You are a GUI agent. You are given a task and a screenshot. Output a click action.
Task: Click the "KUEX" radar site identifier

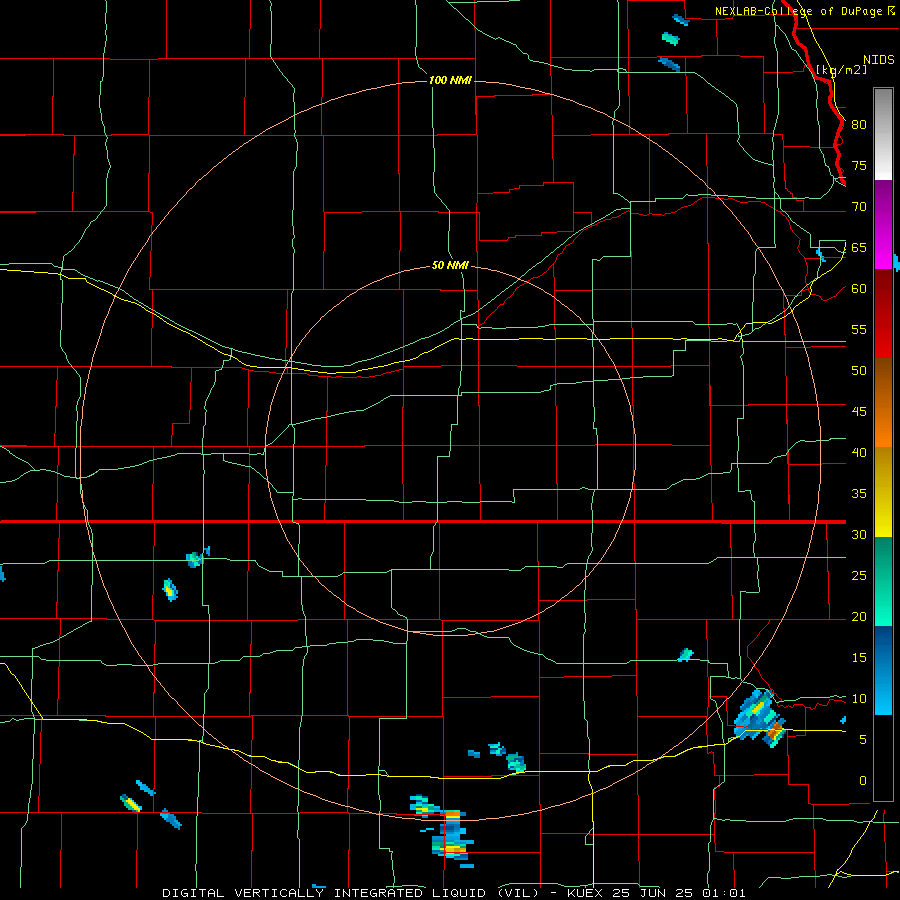point(586,893)
